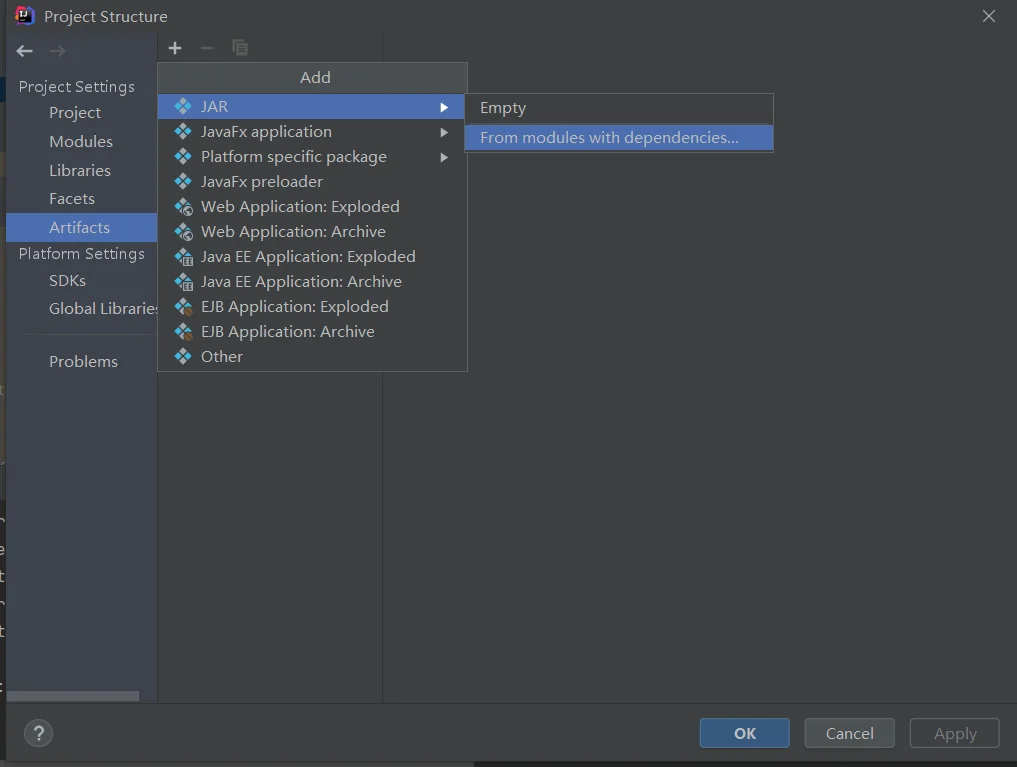
Task: Click the Web Application: Exploded icon
Action: pos(183,207)
